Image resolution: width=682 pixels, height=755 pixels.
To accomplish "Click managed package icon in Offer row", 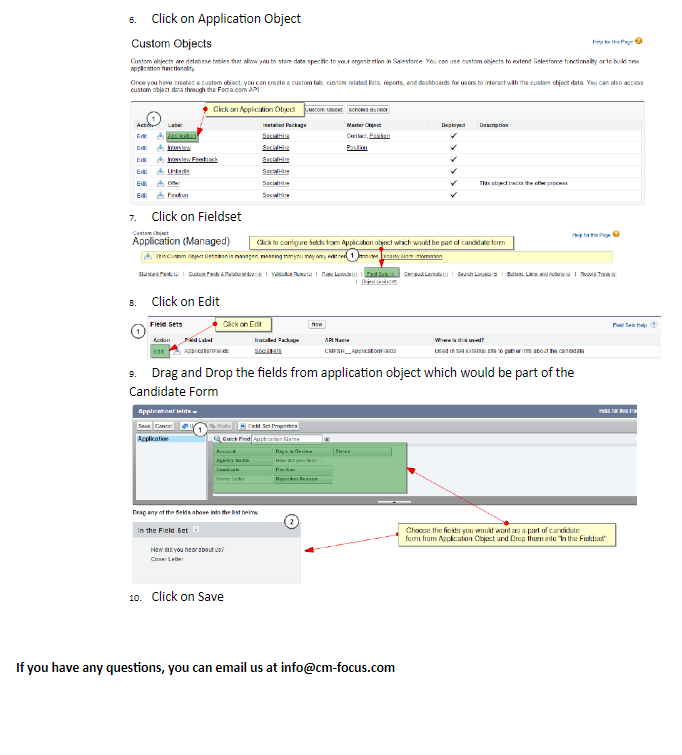I will (160, 183).
